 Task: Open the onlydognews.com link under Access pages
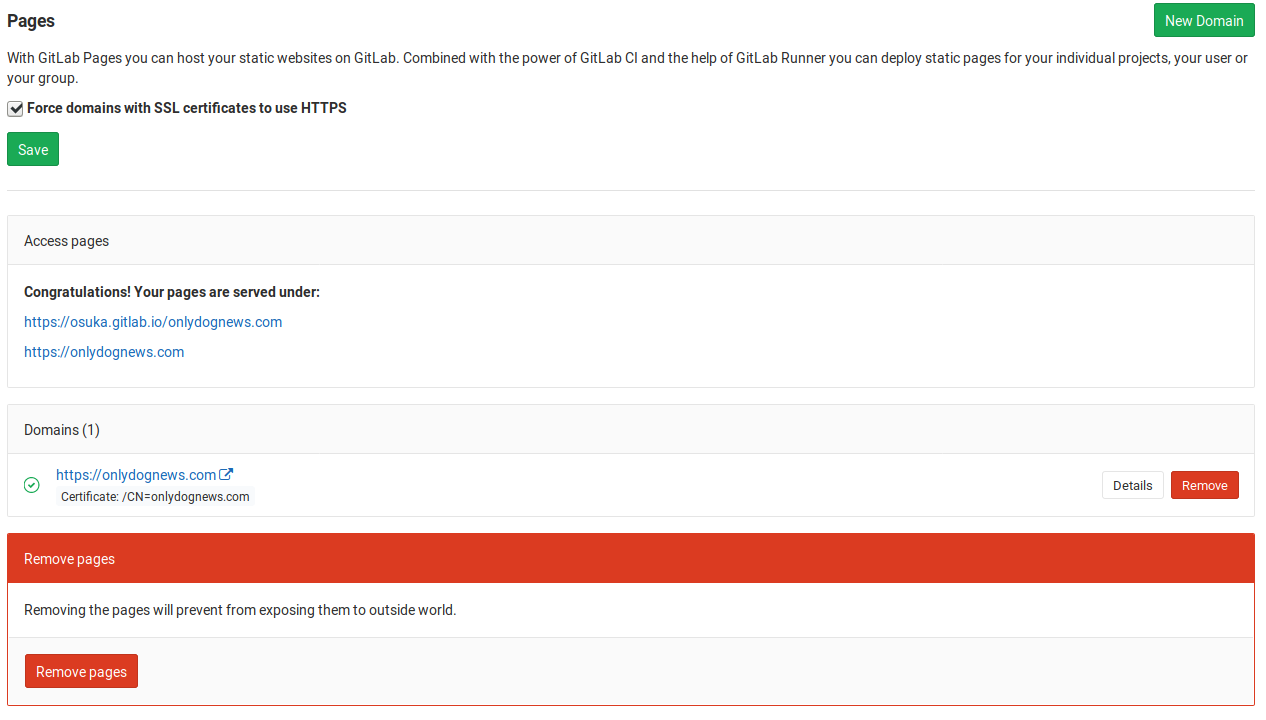click(104, 352)
